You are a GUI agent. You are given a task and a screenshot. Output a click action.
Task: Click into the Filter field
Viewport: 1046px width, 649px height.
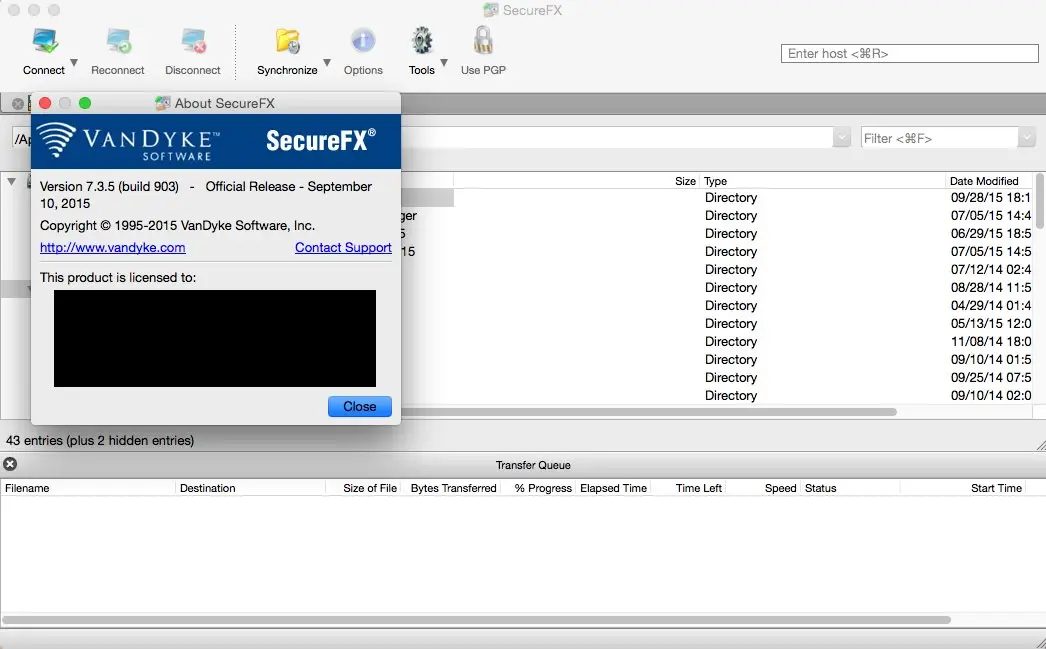point(939,138)
